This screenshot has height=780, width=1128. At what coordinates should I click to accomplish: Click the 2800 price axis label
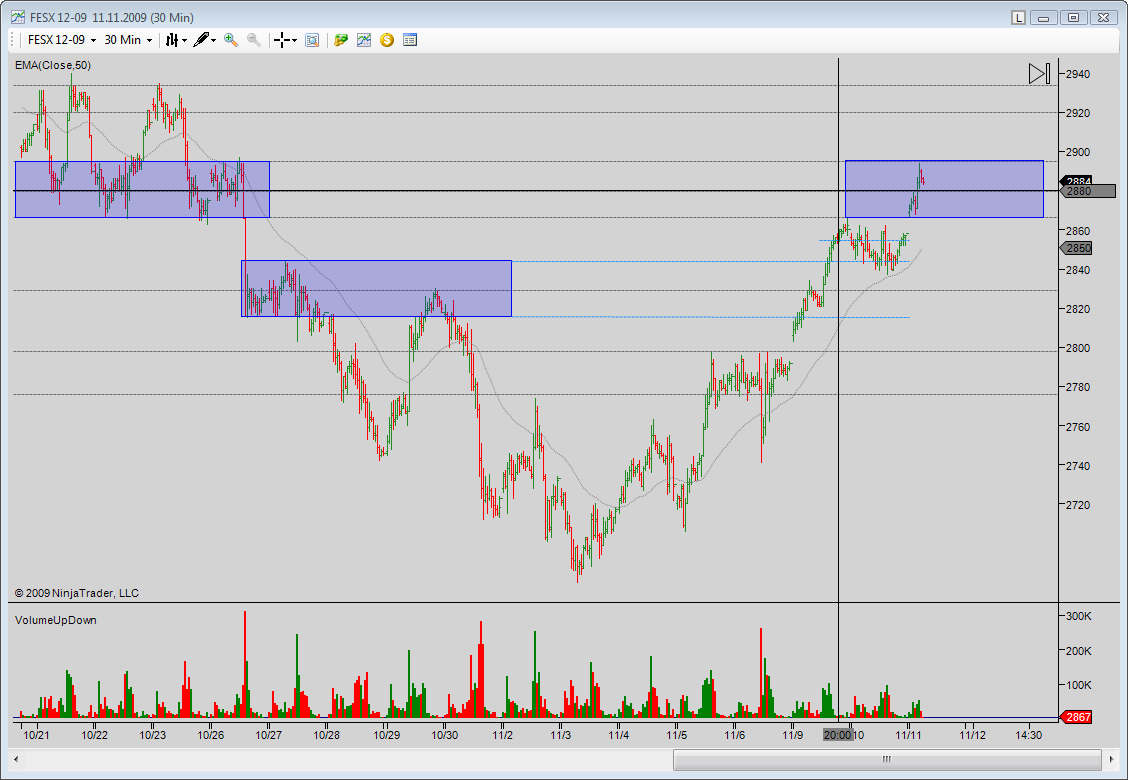click(1078, 348)
